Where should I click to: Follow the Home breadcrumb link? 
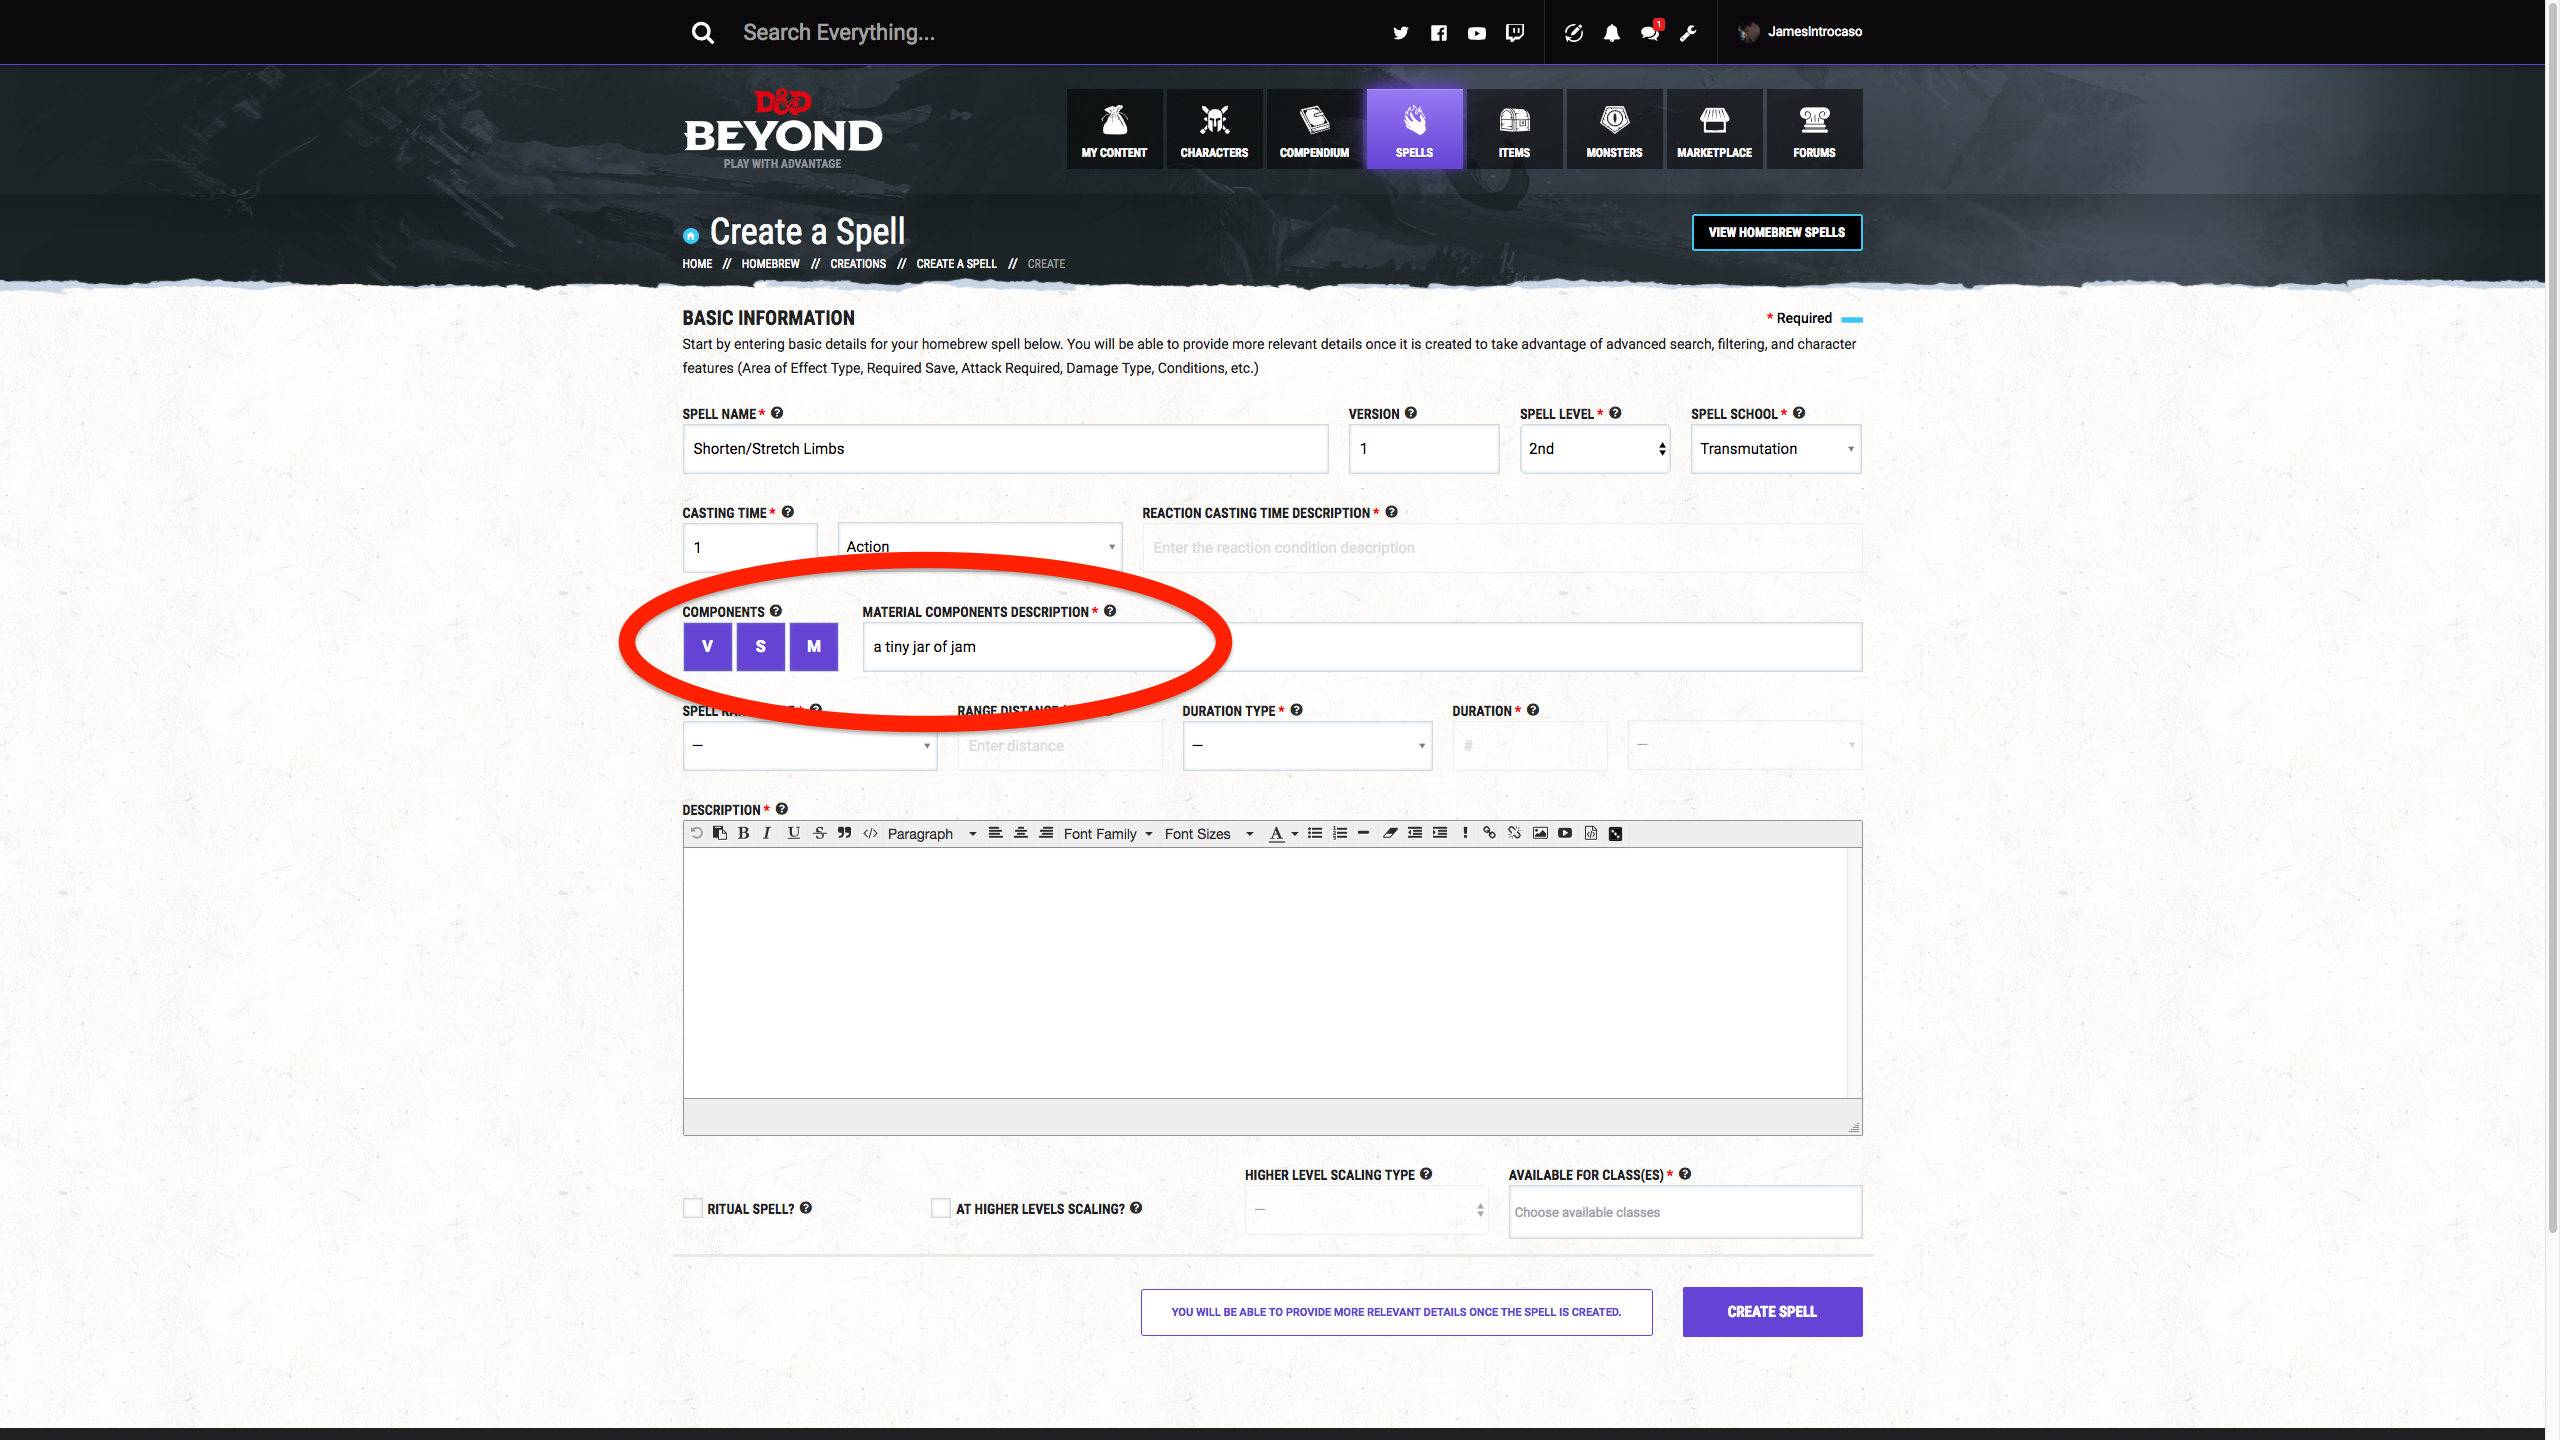coord(697,264)
